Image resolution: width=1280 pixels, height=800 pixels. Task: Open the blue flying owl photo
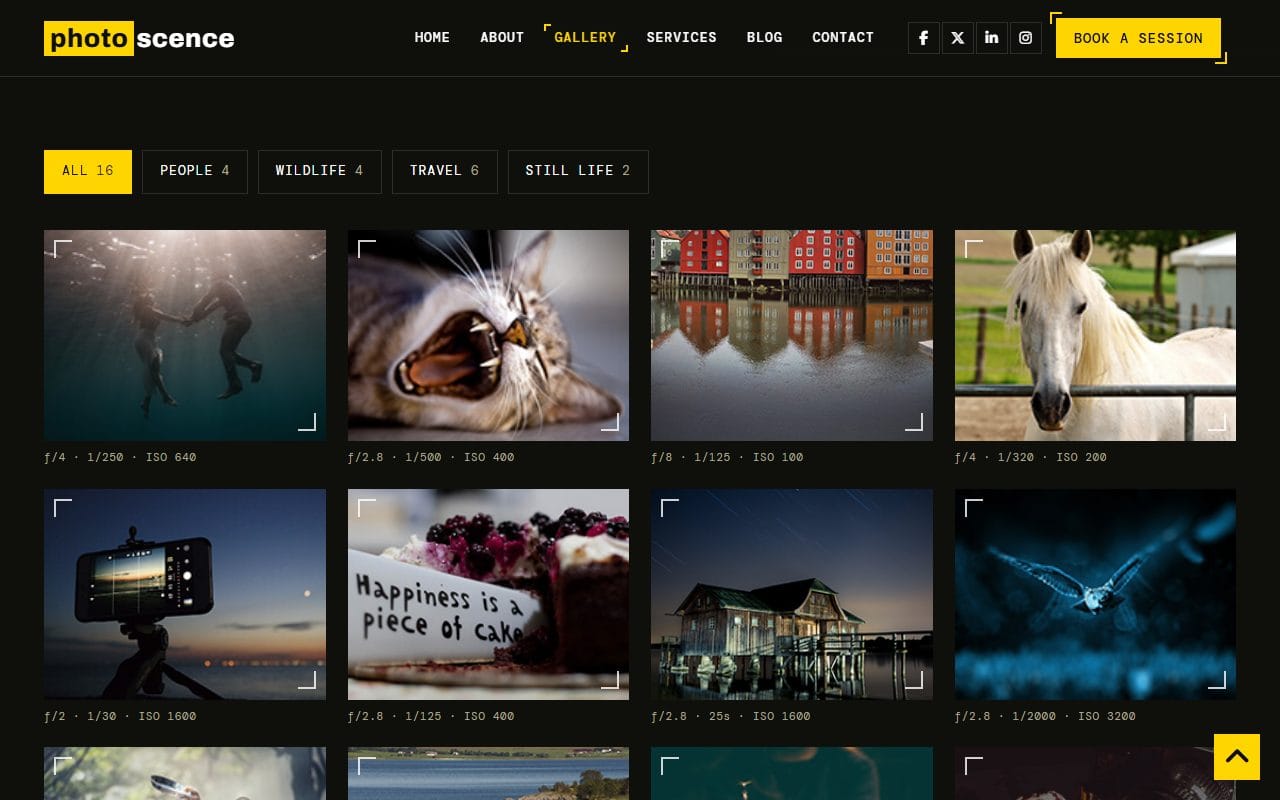click(1095, 594)
